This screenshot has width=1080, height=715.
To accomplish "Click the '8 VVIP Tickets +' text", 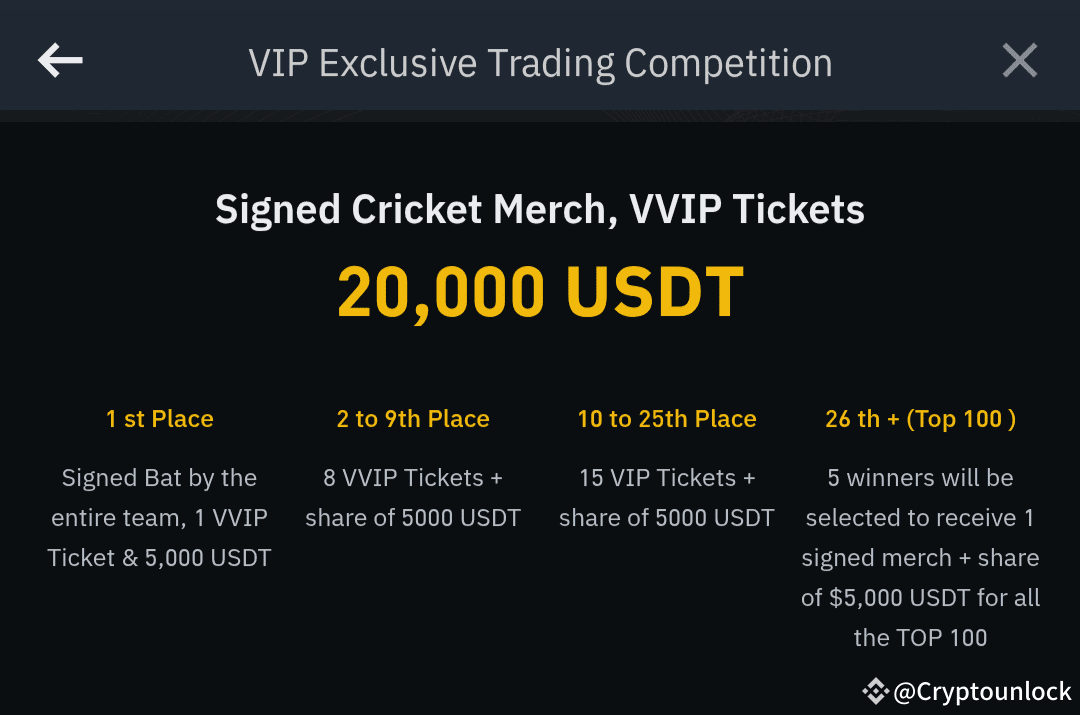I will coord(413,478).
